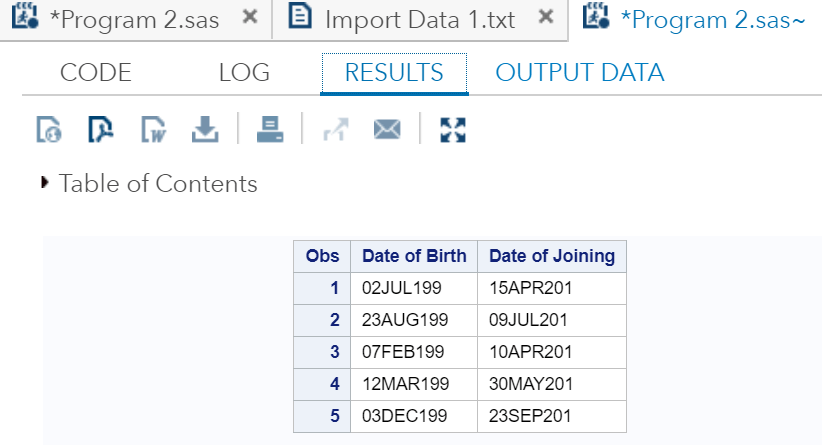
Task: Switch to the CODE tab
Action: tap(95, 72)
